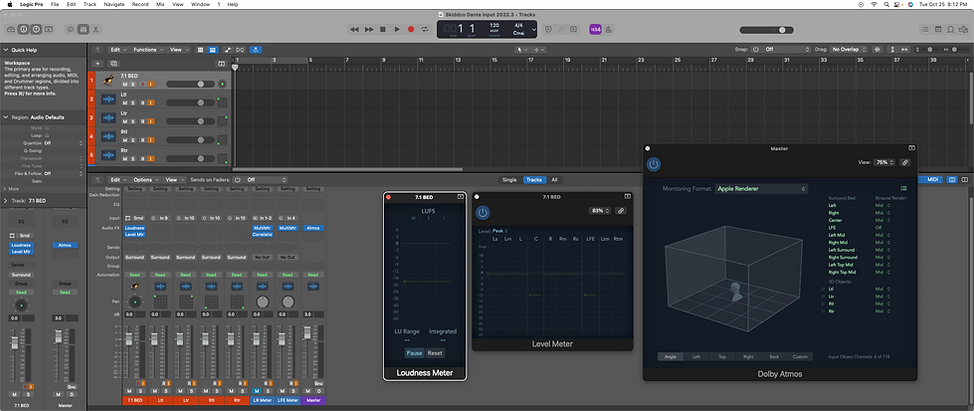
Task: Enable input monitoring on Rtr track
Action: click(x=150, y=158)
